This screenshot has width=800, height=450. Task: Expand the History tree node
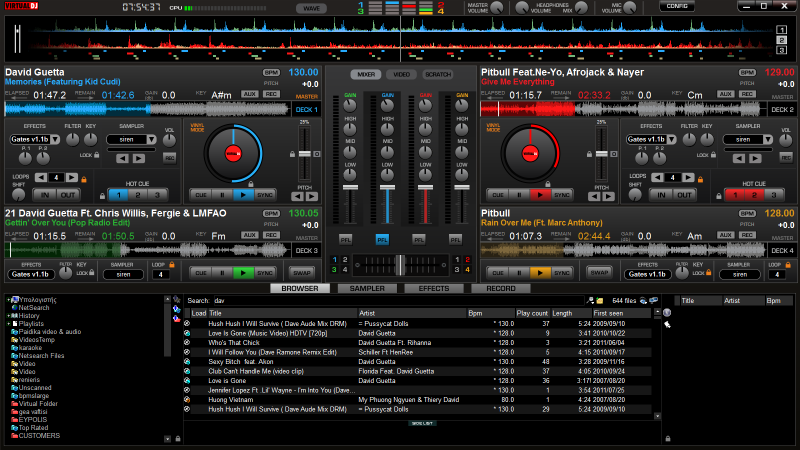pyautogui.click(x=9, y=316)
